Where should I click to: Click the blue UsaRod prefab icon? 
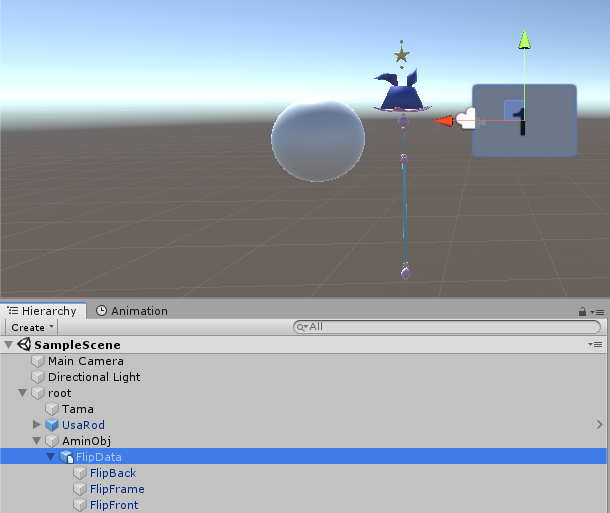(52, 425)
